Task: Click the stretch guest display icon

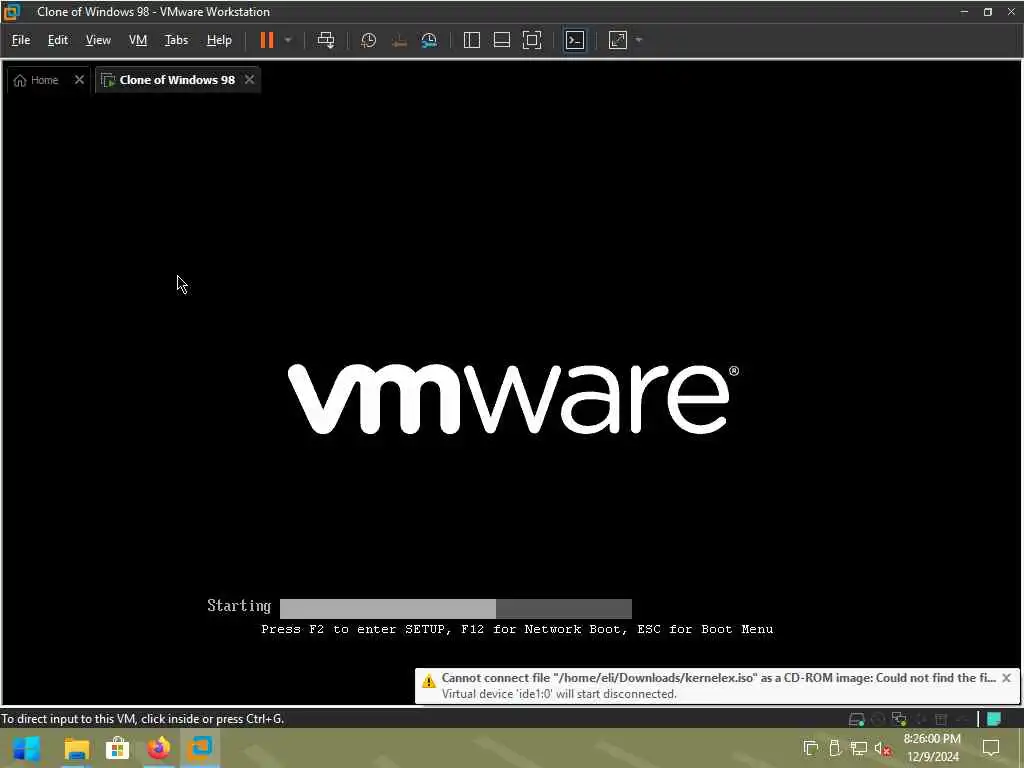Action: [618, 40]
